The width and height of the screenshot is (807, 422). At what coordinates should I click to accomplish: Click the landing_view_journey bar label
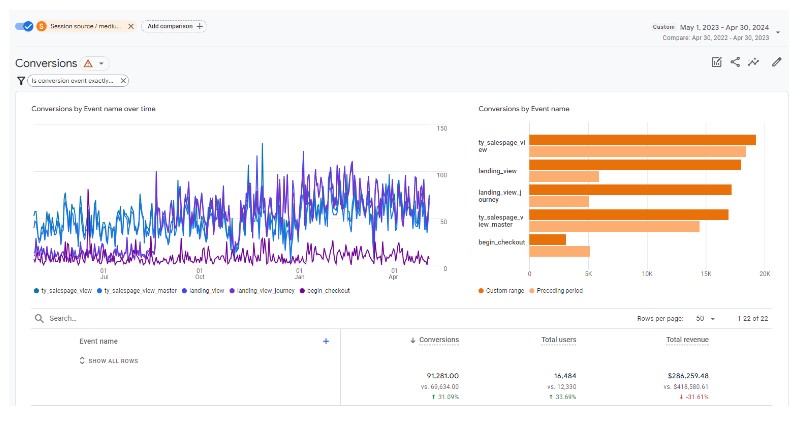(500, 196)
